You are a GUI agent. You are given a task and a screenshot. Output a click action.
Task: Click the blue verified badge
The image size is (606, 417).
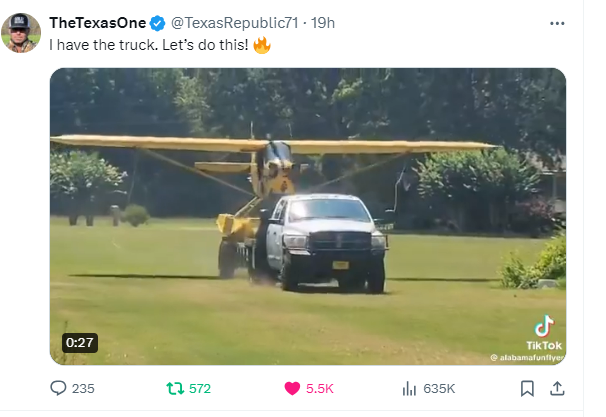coord(157,23)
